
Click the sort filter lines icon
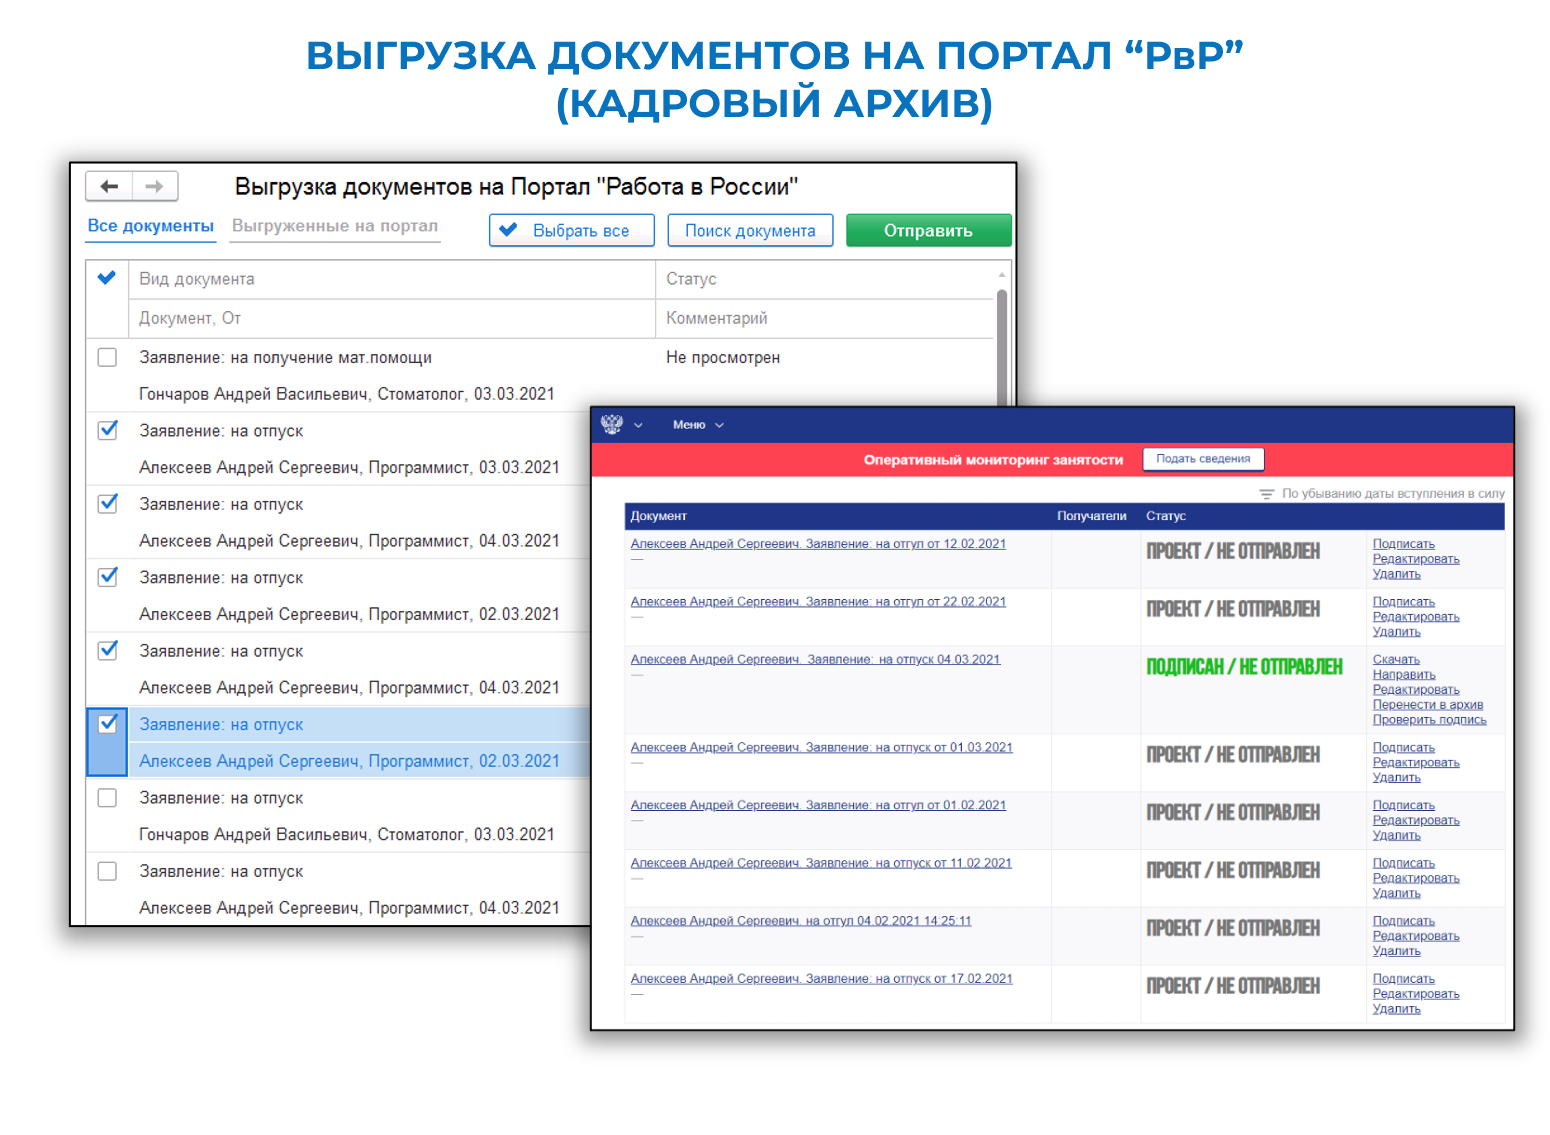(x=1266, y=494)
